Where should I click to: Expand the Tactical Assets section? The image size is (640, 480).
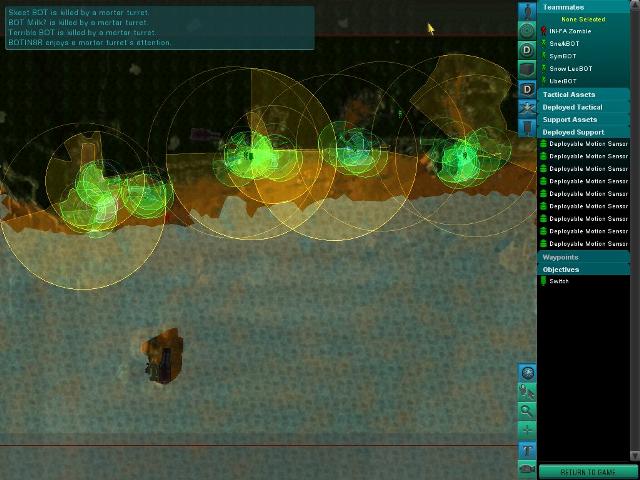click(584, 94)
